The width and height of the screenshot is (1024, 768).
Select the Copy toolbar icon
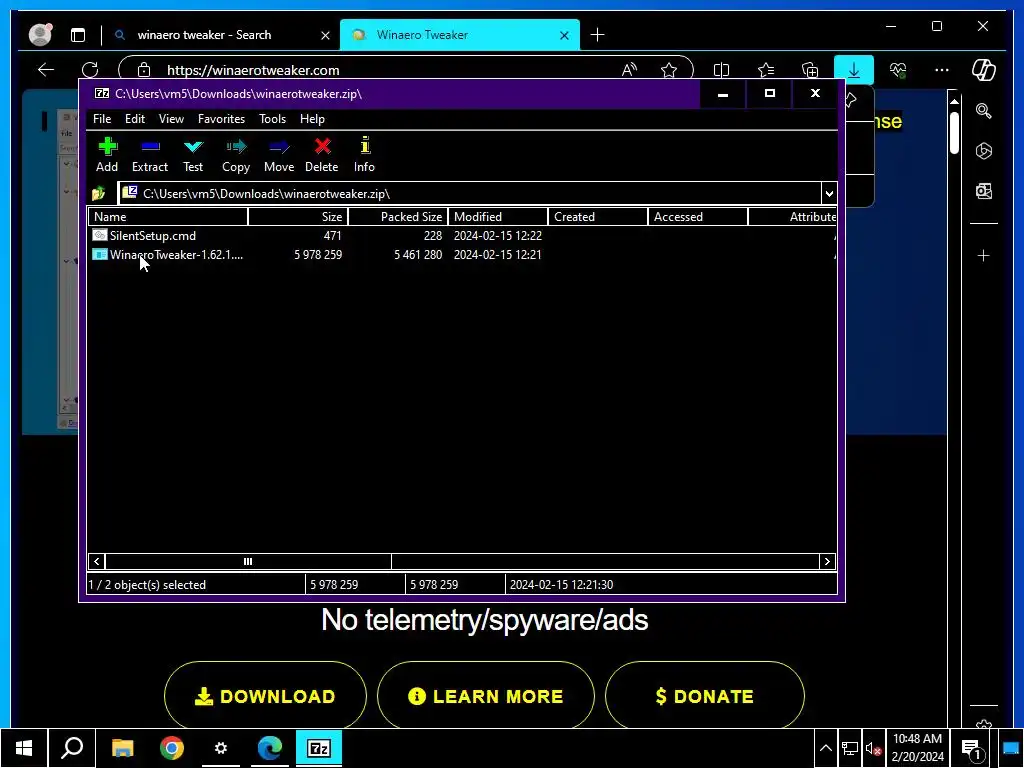[x=236, y=155]
